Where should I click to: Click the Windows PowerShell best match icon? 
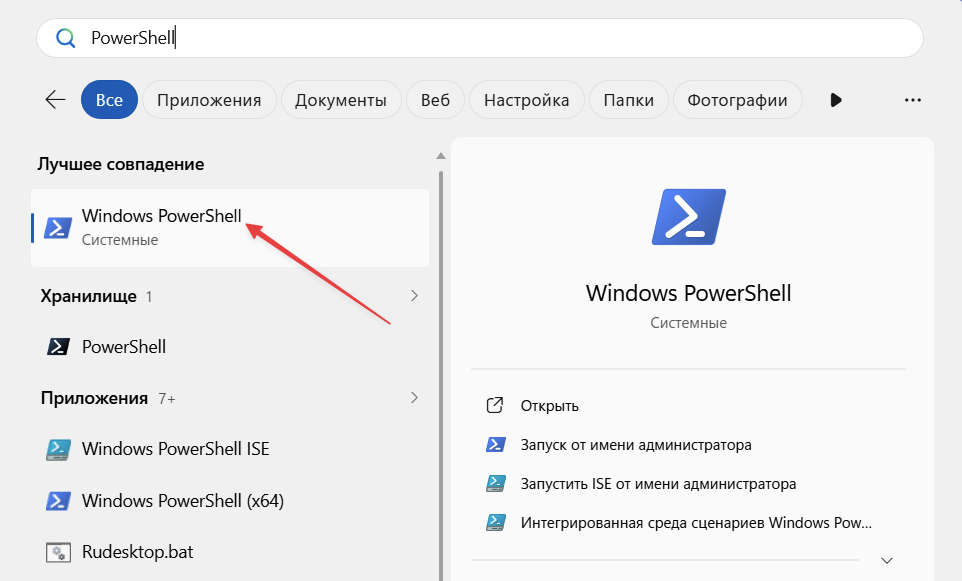coord(58,228)
